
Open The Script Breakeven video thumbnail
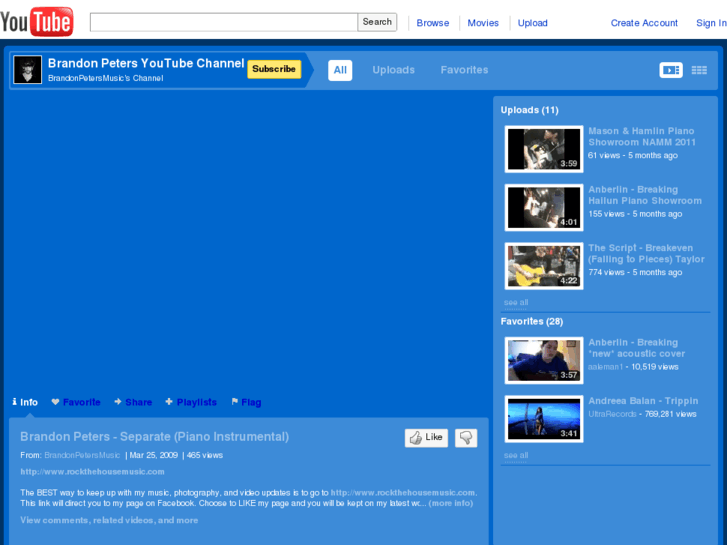click(x=544, y=266)
